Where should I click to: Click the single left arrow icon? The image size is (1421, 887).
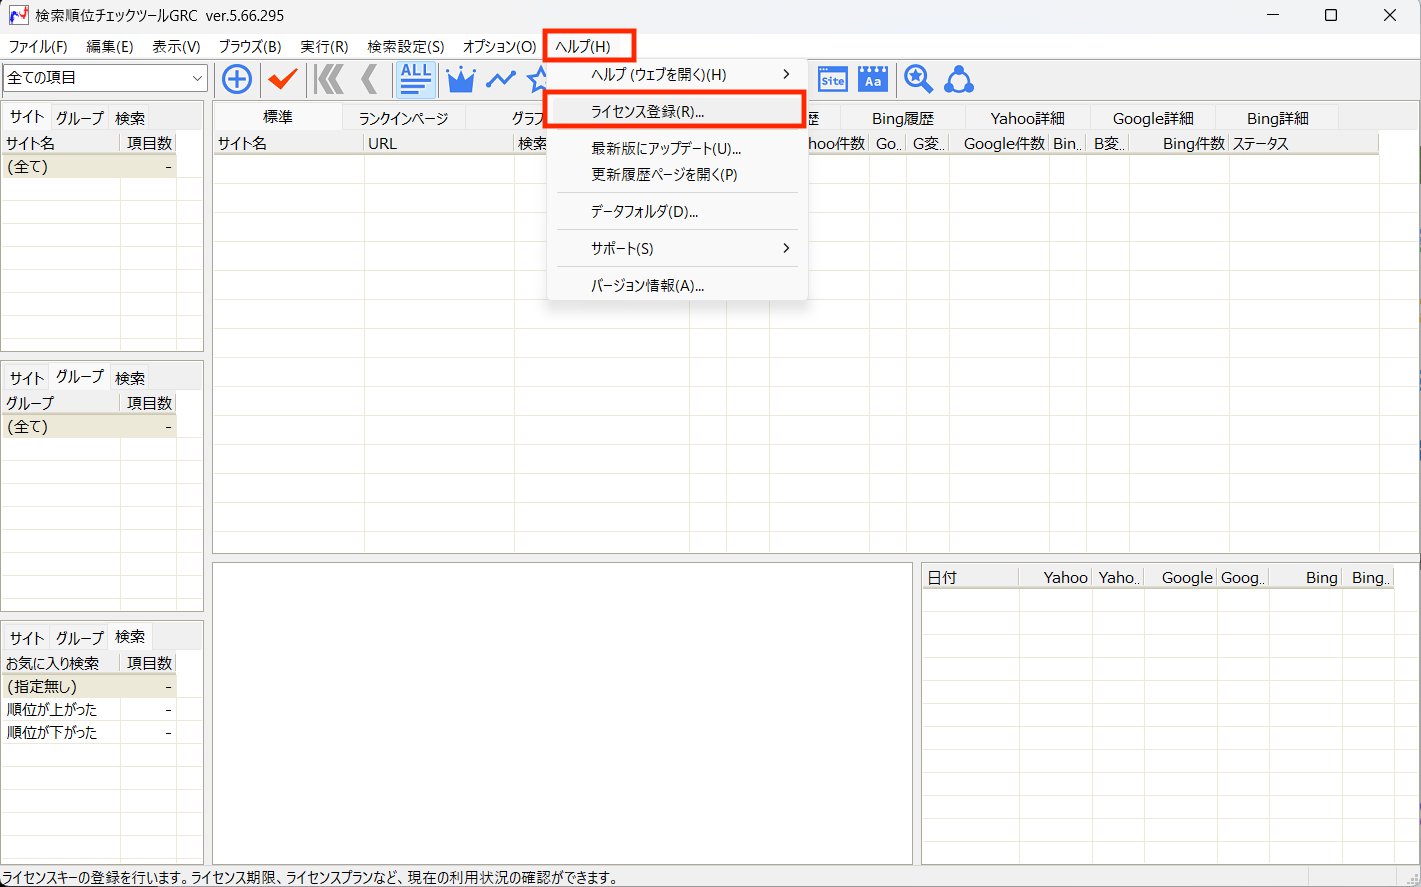tap(370, 79)
